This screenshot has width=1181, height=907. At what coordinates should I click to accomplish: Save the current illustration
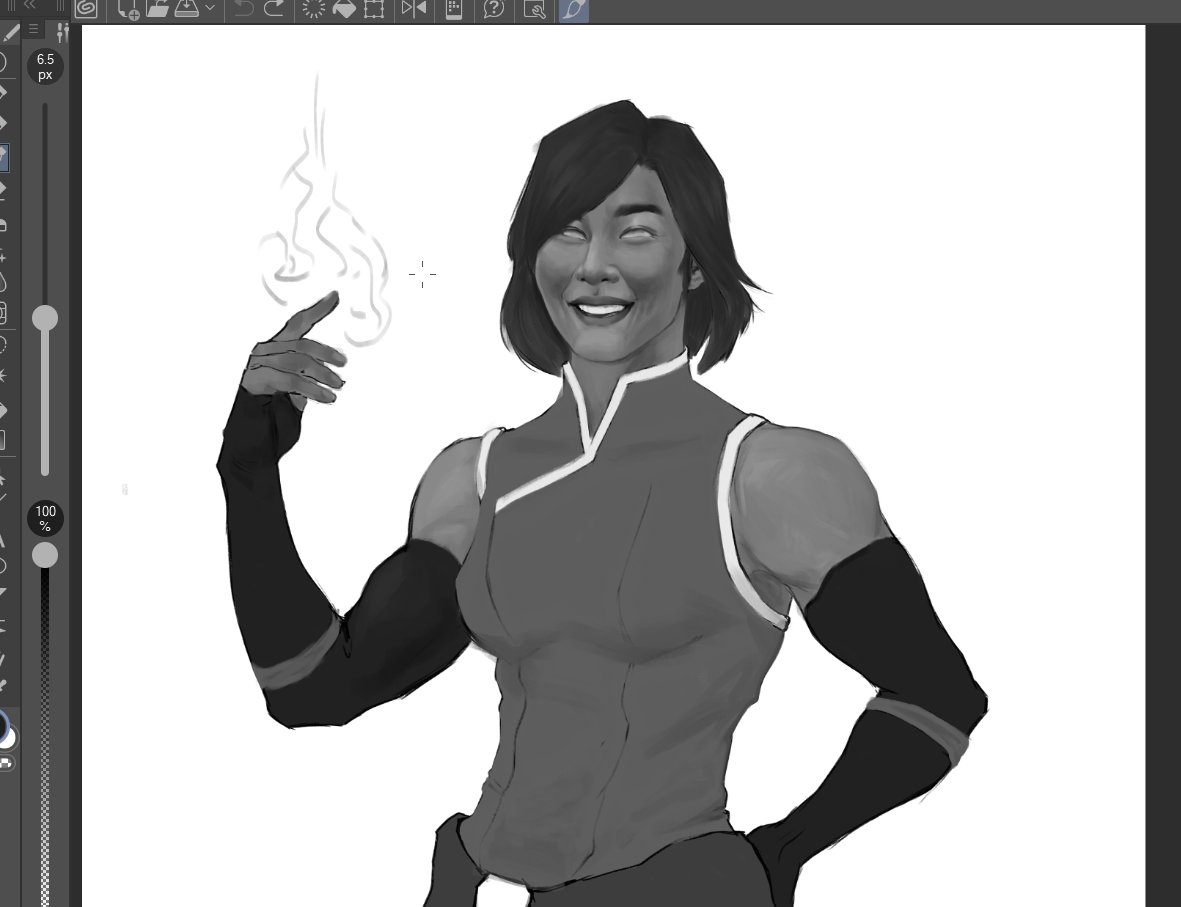click(x=186, y=9)
